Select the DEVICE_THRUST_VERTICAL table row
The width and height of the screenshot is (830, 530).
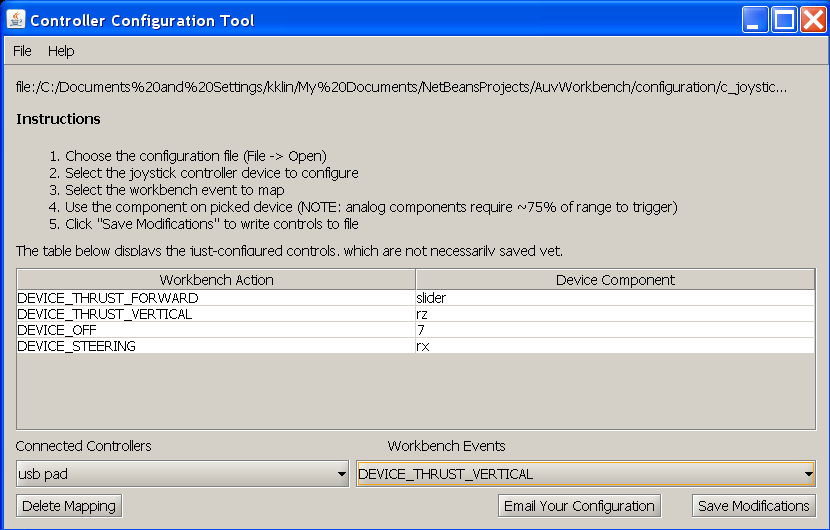click(416, 314)
